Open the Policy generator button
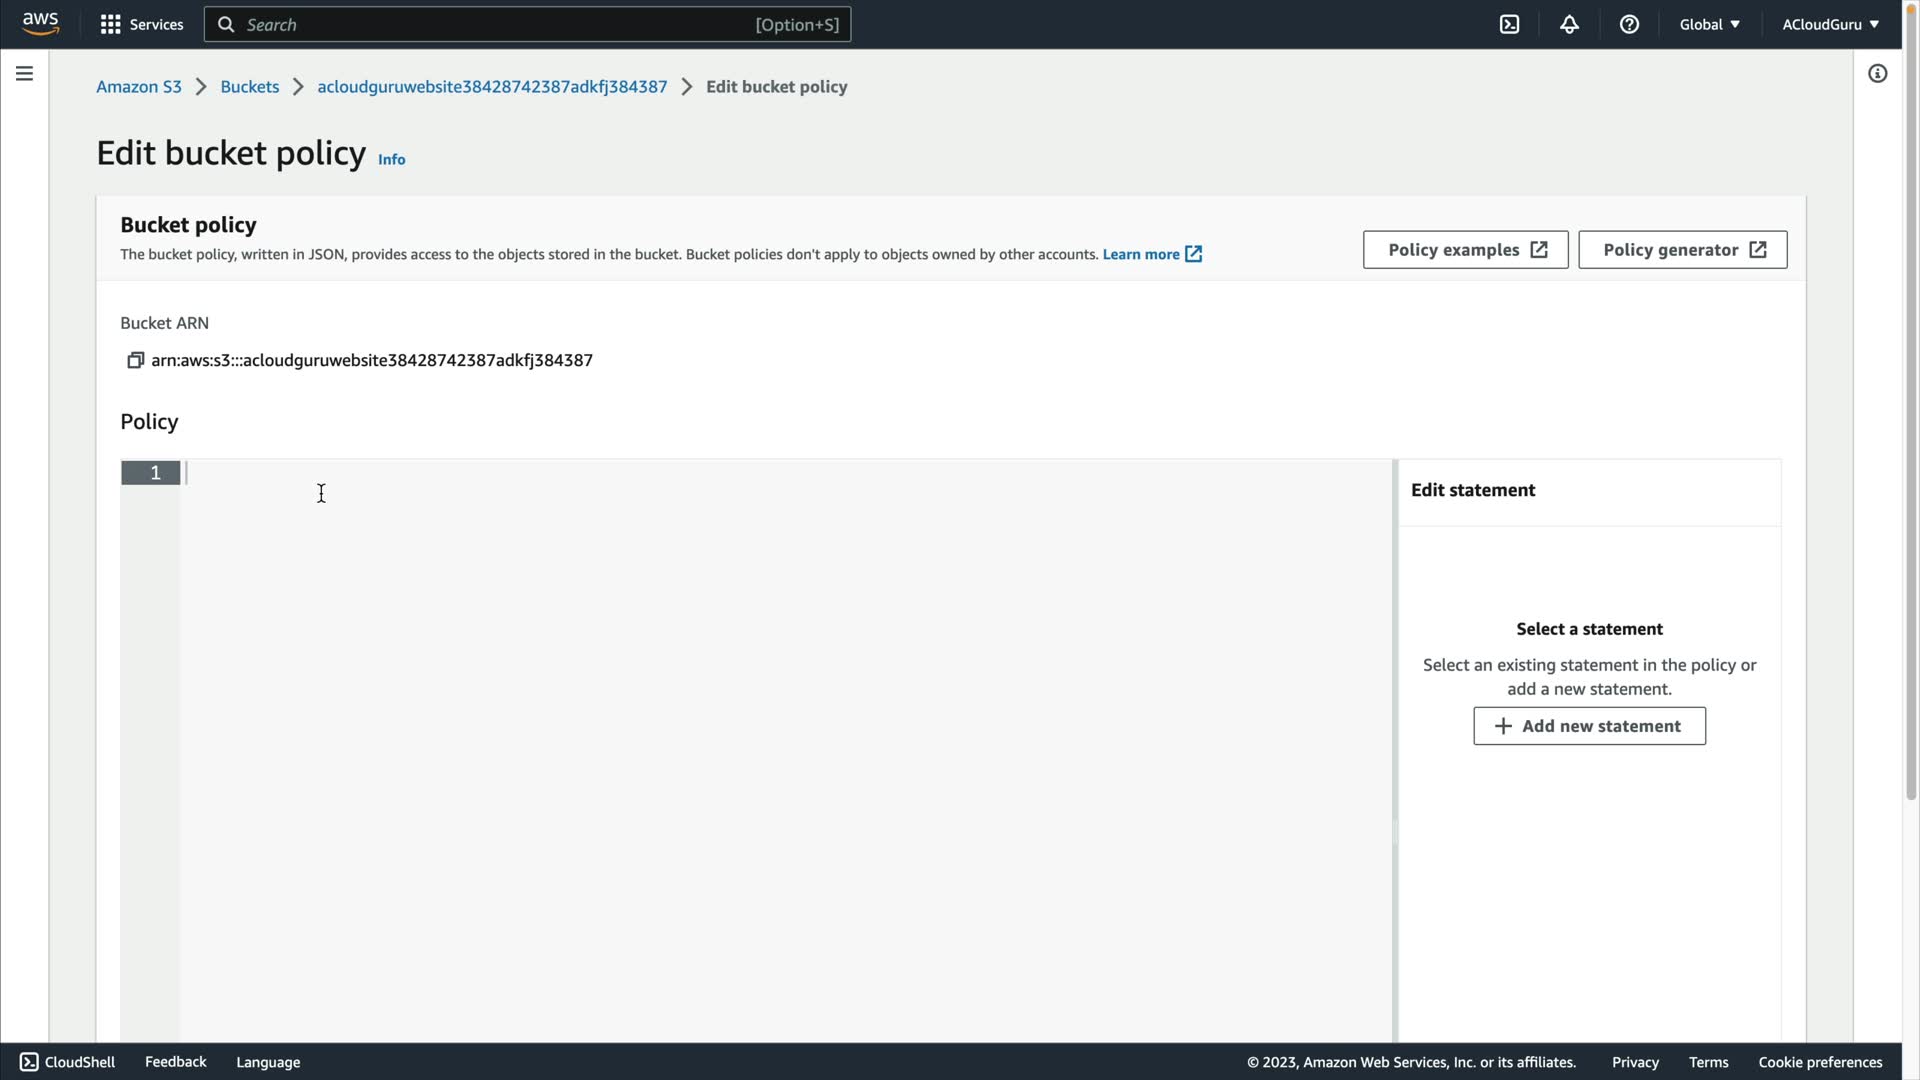Image resolution: width=1920 pixels, height=1080 pixels. [1682, 250]
